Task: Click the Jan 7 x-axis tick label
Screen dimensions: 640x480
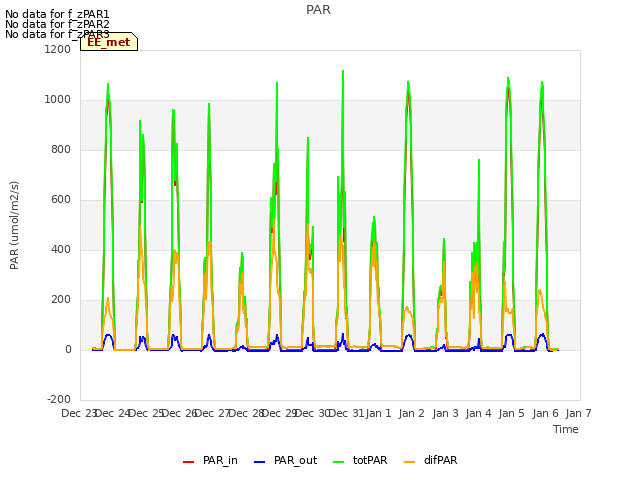Action: (578, 413)
